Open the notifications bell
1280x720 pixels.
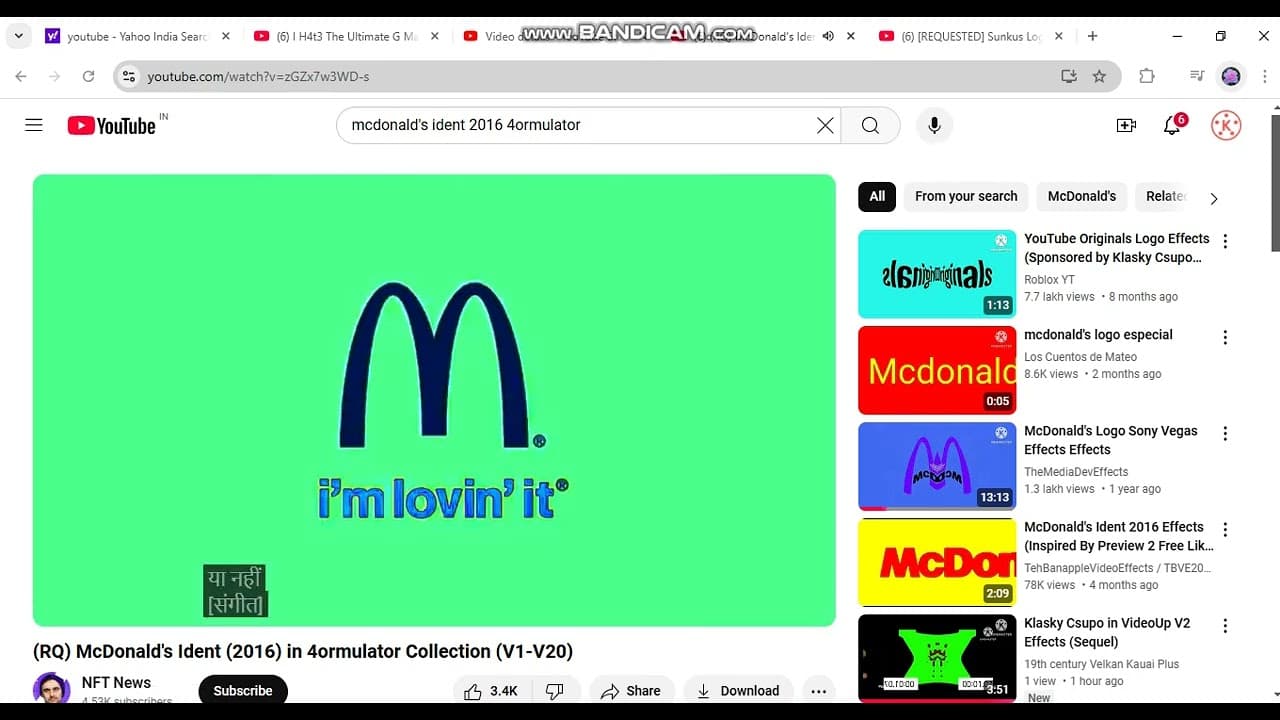click(1172, 125)
